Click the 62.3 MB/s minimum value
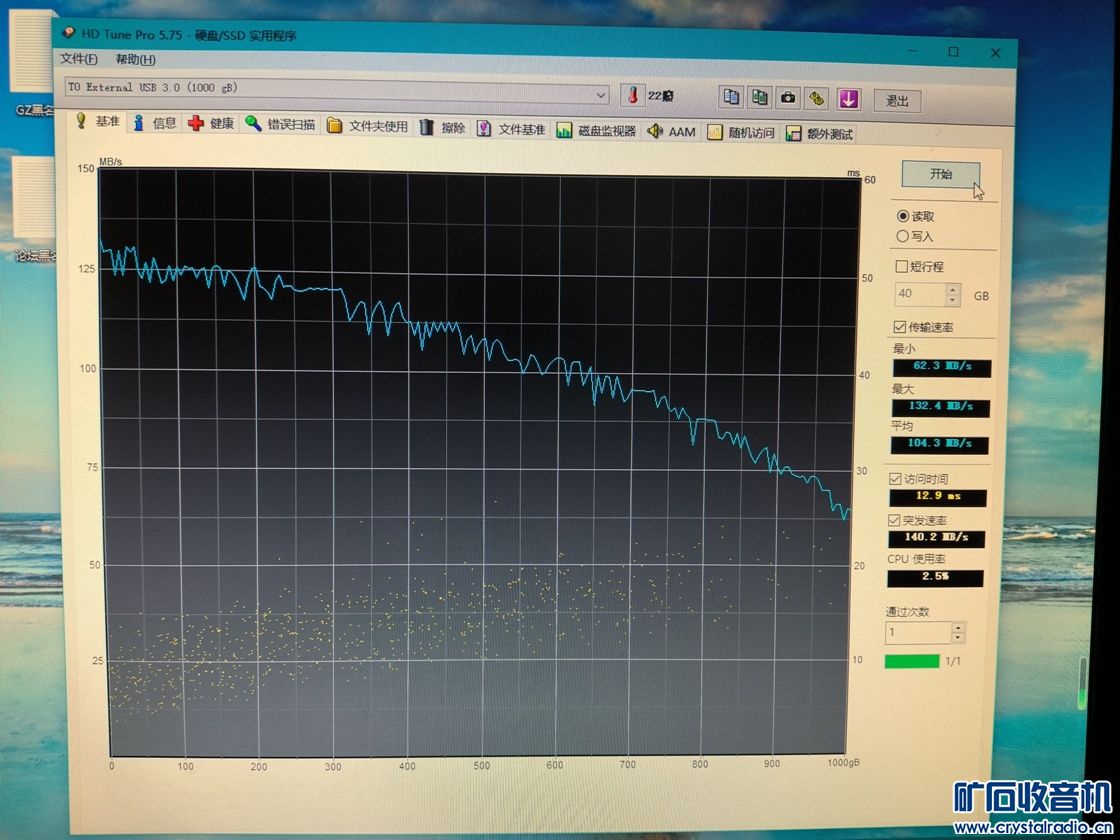Image resolution: width=1120 pixels, height=840 pixels. pos(942,367)
